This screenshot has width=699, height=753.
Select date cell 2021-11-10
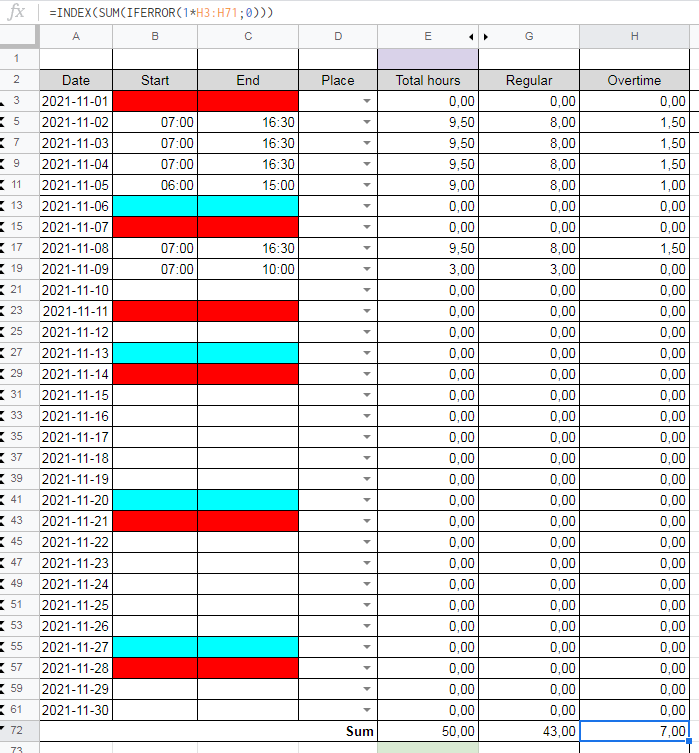[76, 290]
